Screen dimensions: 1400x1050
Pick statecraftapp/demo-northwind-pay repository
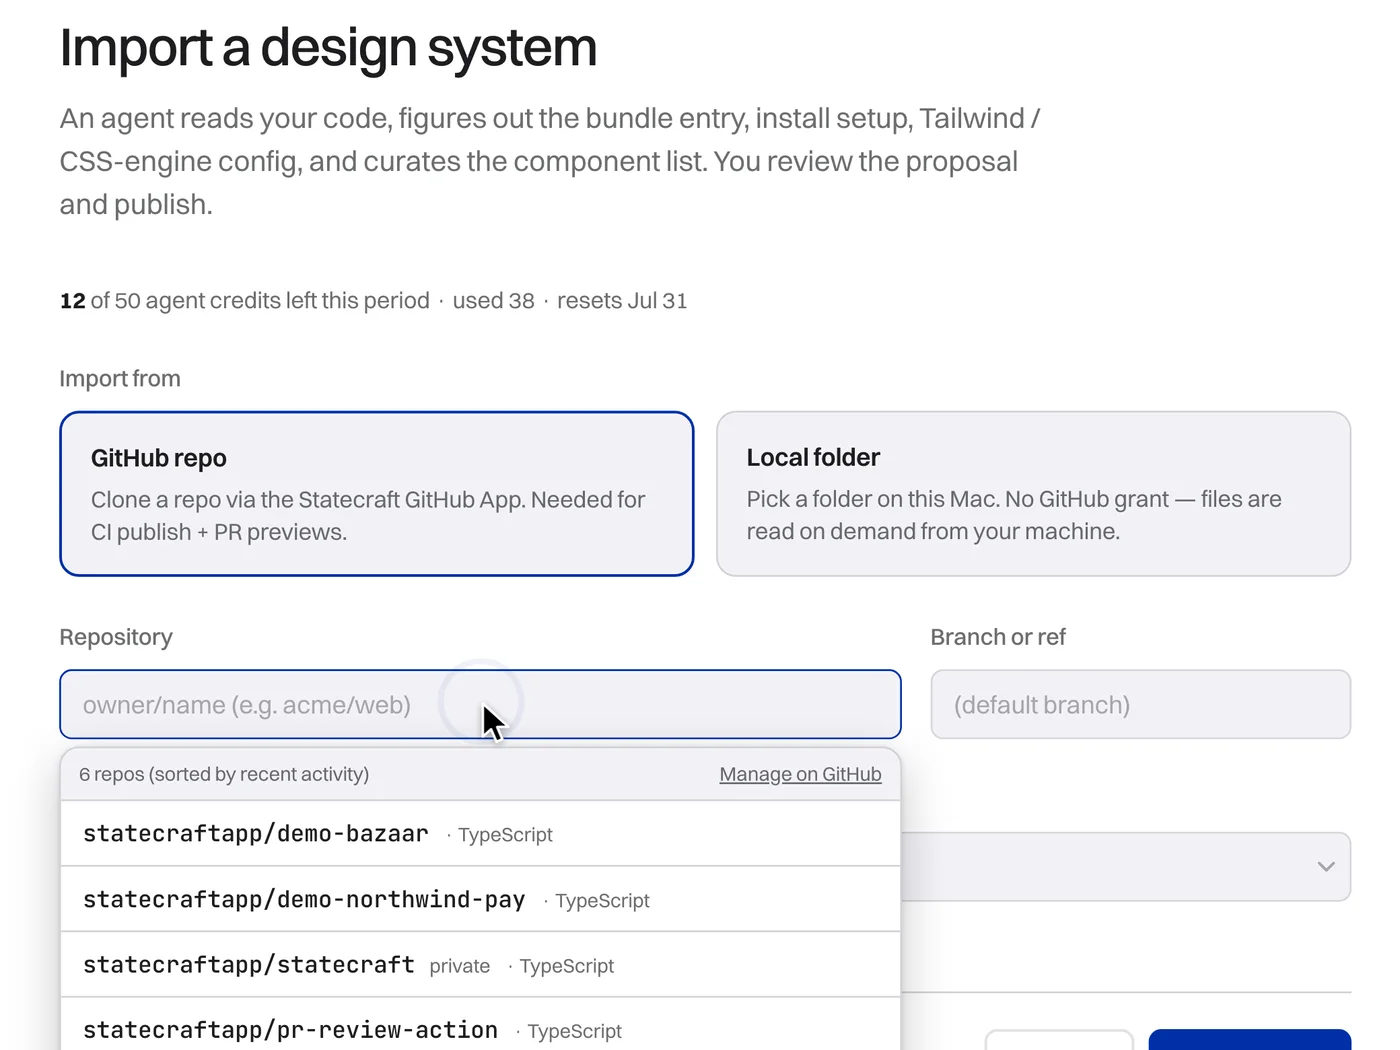pyautogui.click(x=480, y=899)
